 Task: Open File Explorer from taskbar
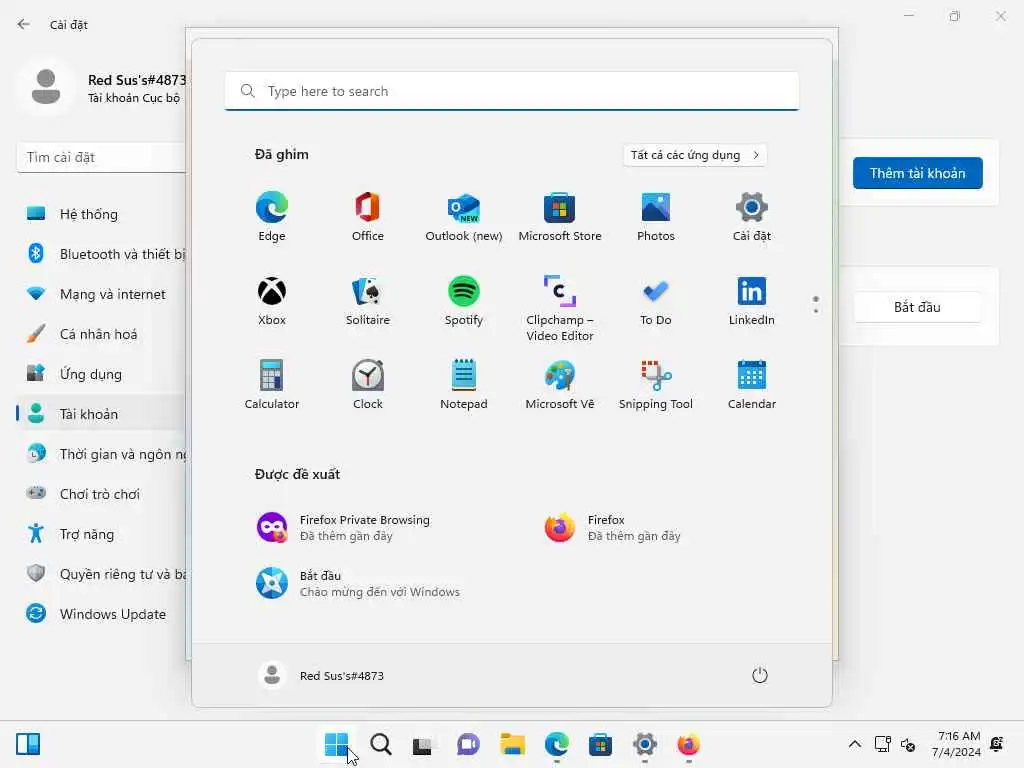(512, 744)
